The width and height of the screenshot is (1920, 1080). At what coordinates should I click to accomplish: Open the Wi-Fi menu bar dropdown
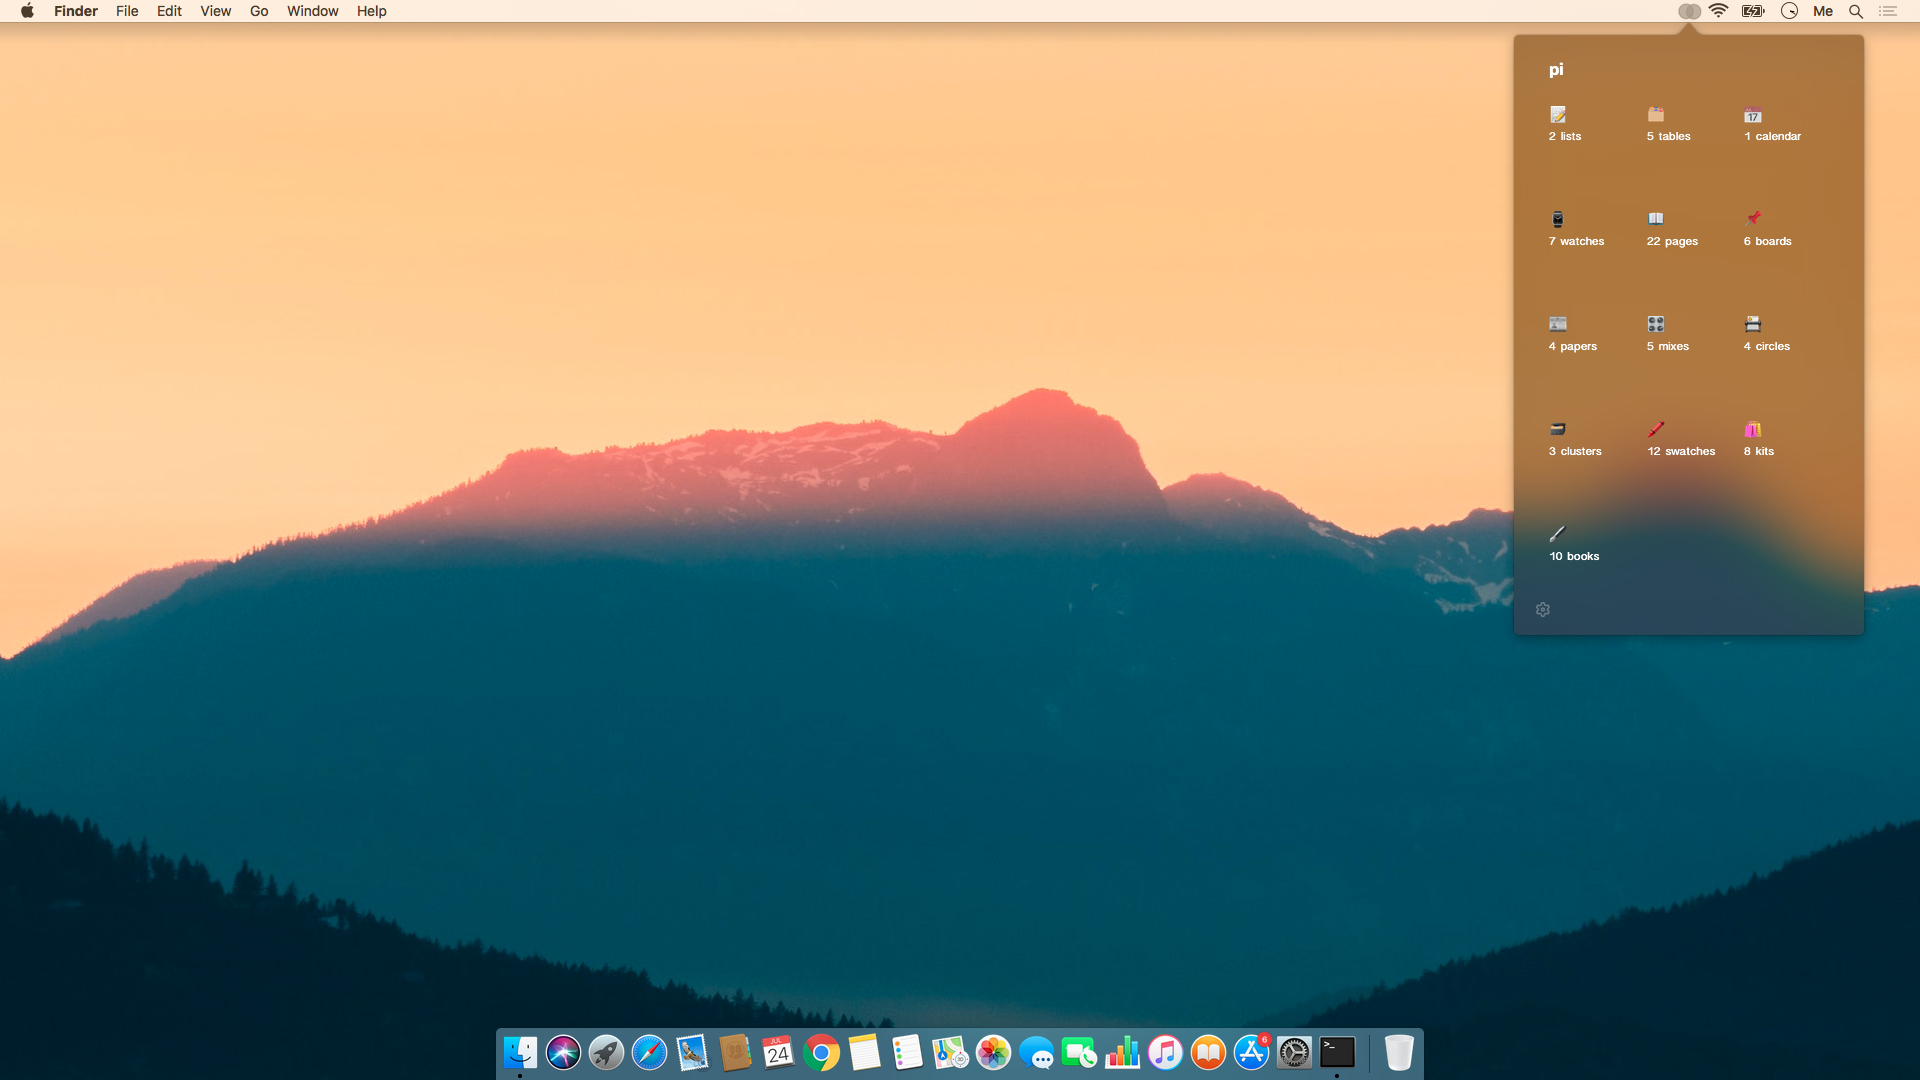[x=1719, y=11]
